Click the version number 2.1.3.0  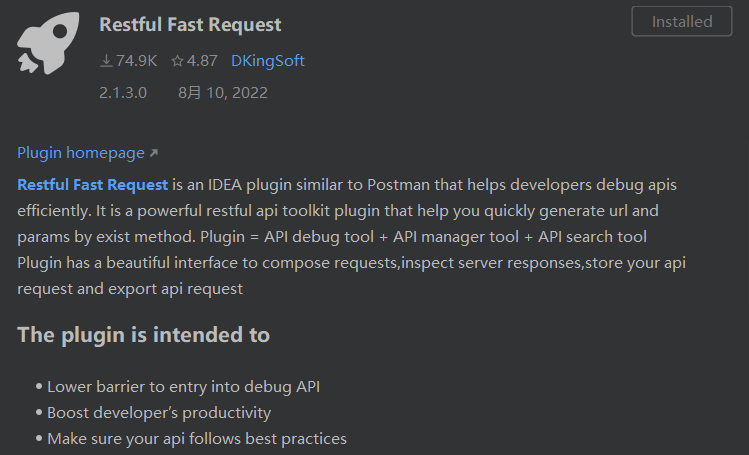pos(123,93)
